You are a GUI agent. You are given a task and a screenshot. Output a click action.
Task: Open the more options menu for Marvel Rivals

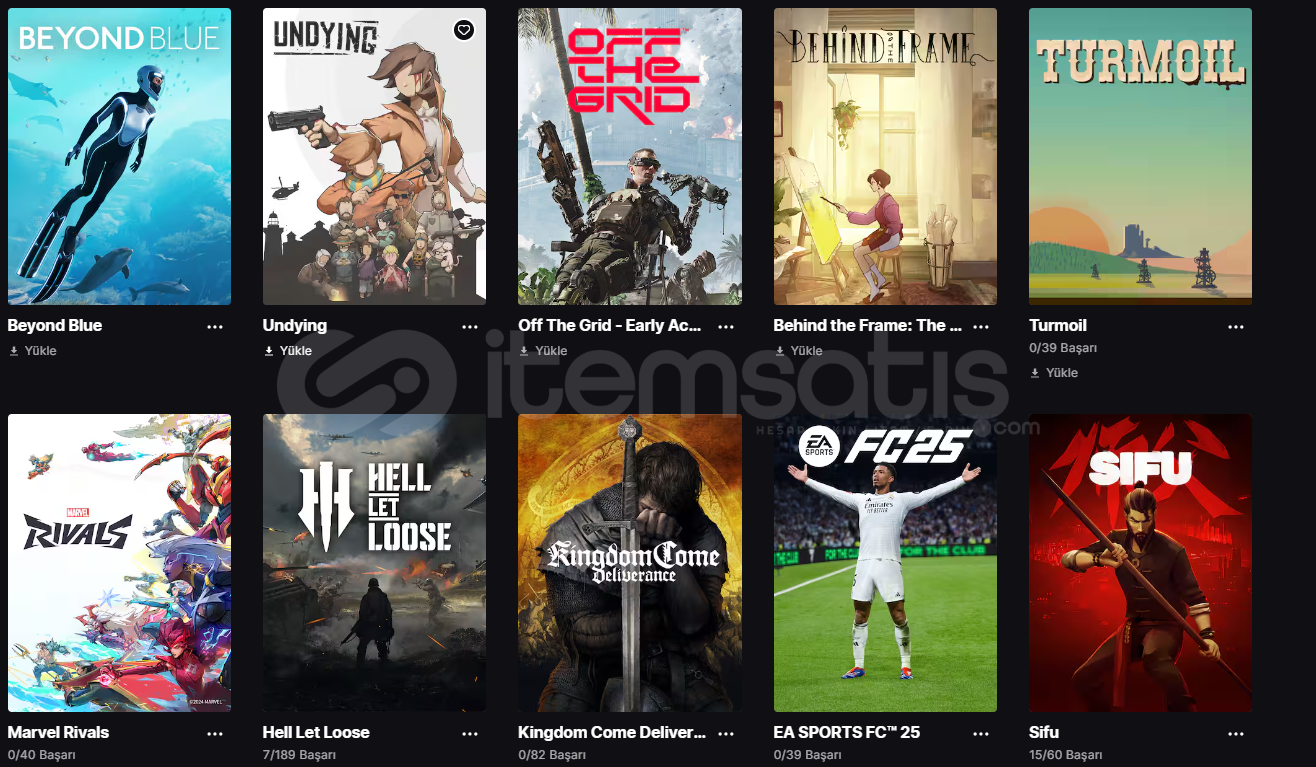tap(215, 733)
